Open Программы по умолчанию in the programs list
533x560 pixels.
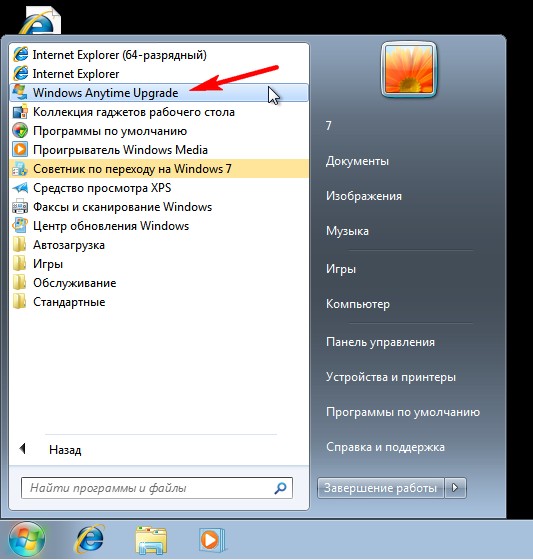click(x=159, y=131)
